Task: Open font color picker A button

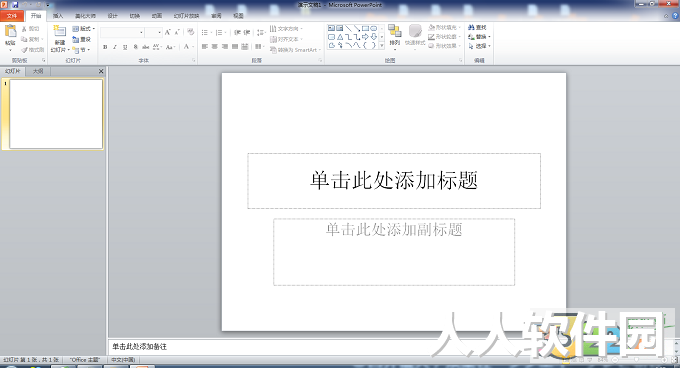Action: point(186,47)
